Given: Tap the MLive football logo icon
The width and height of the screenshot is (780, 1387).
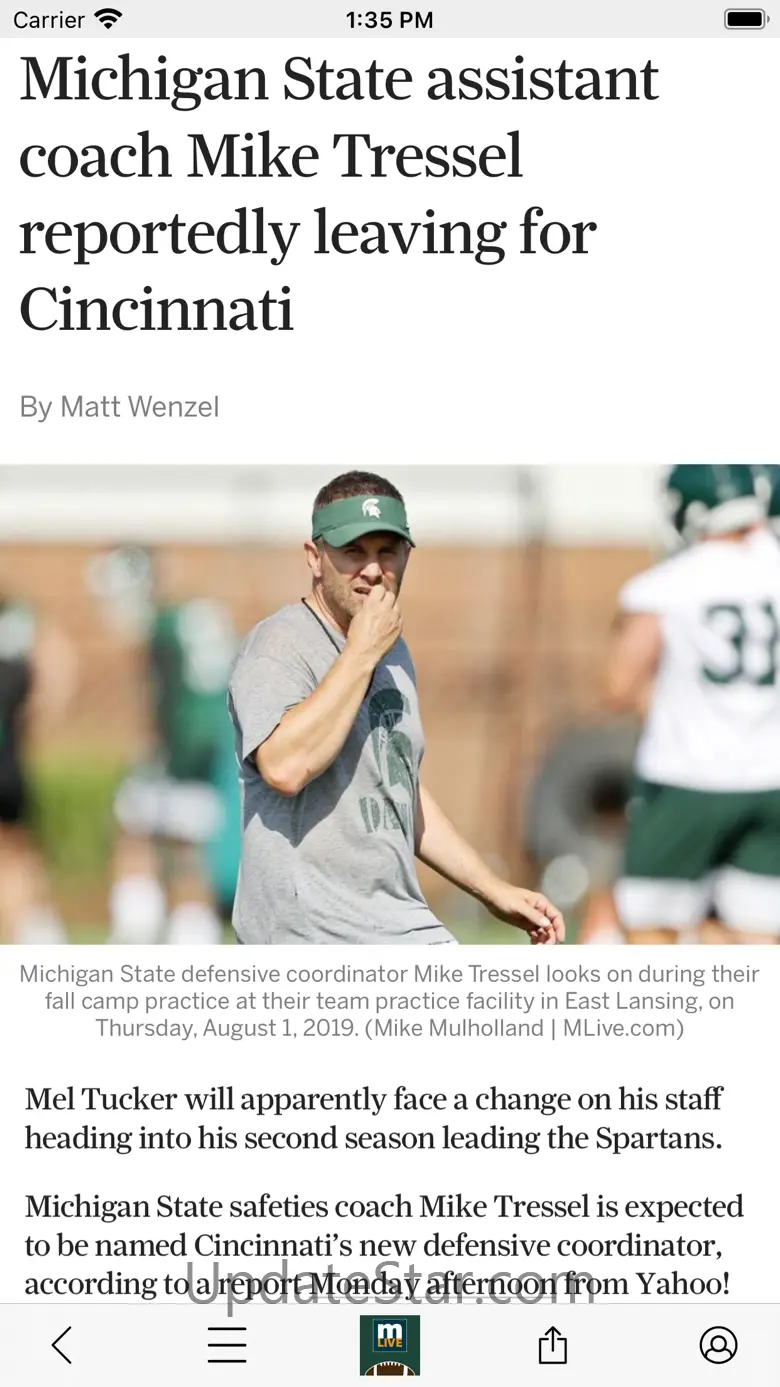Looking at the screenshot, I should (x=390, y=1345).
